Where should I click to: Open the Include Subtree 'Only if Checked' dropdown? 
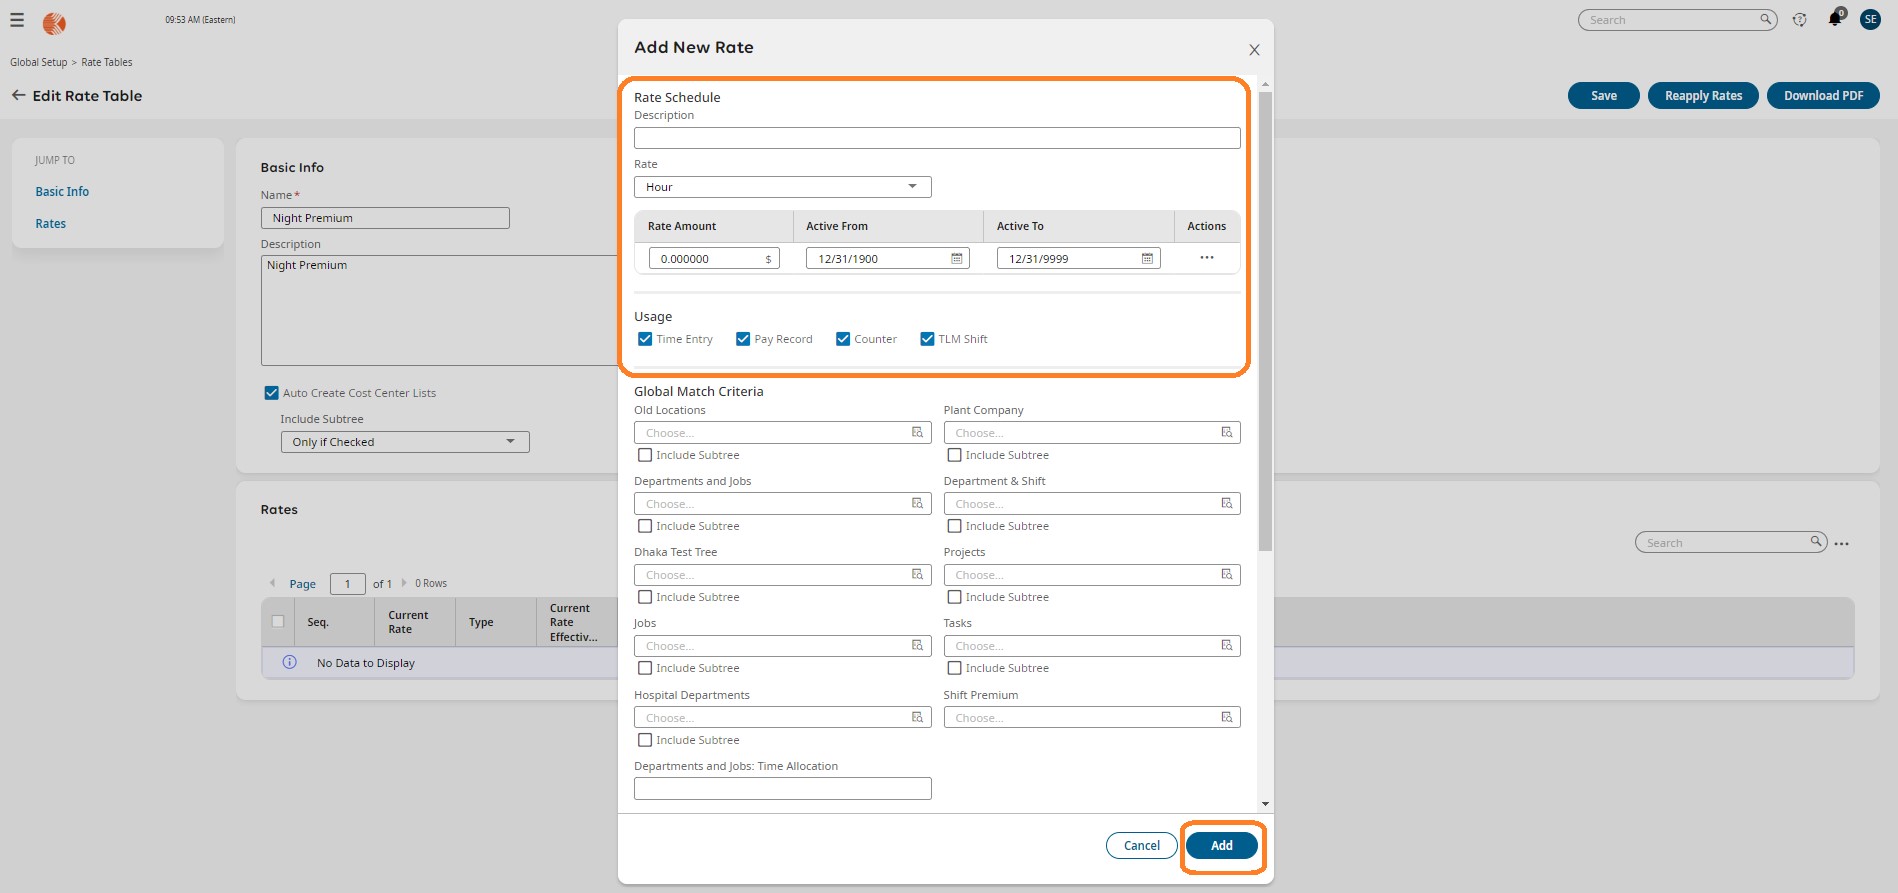[x=404, y=442]
